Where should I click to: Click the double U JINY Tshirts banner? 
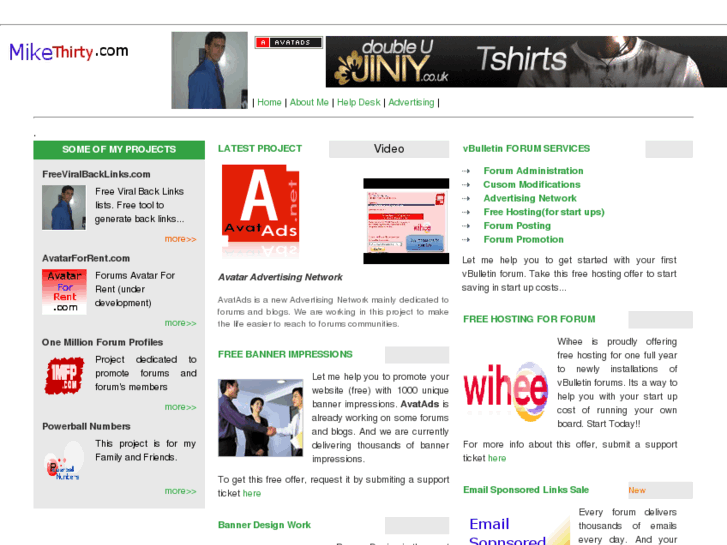pyautogui.click(x=526, y=61)
